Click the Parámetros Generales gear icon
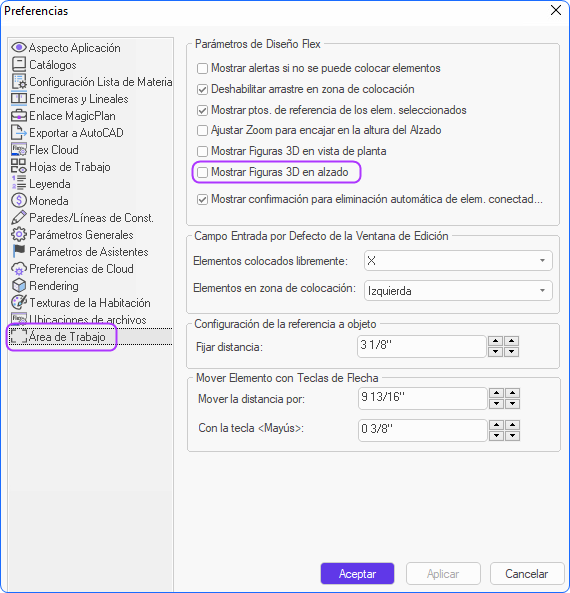The image size is (570, 593). 19,235
